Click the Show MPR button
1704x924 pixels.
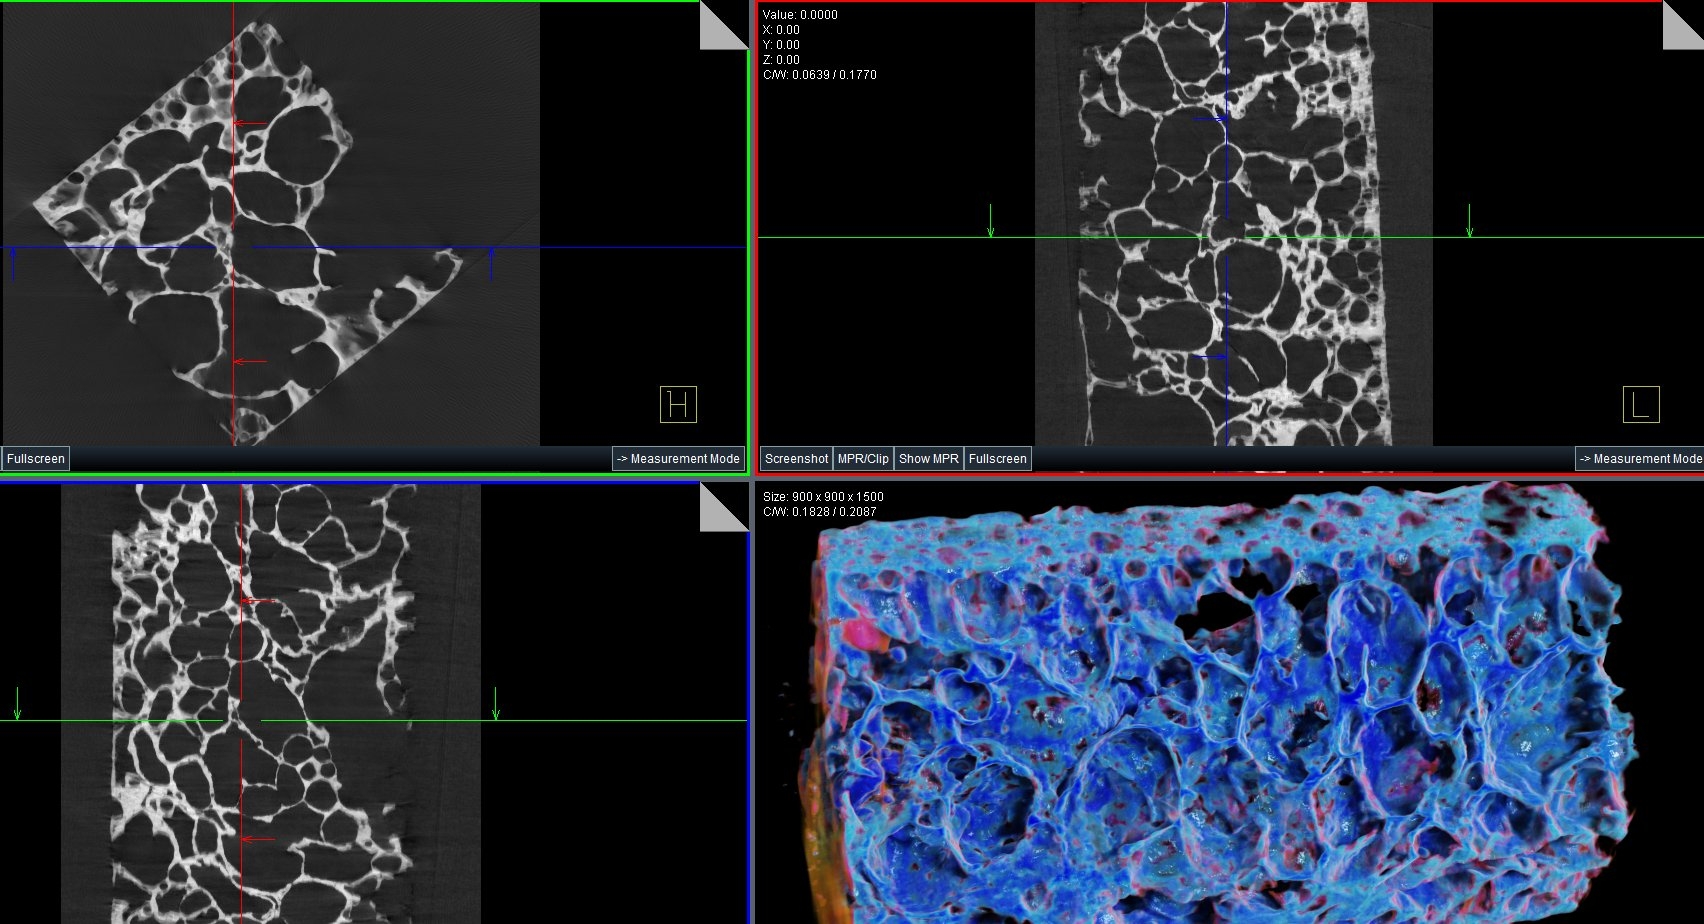(929, 459)
